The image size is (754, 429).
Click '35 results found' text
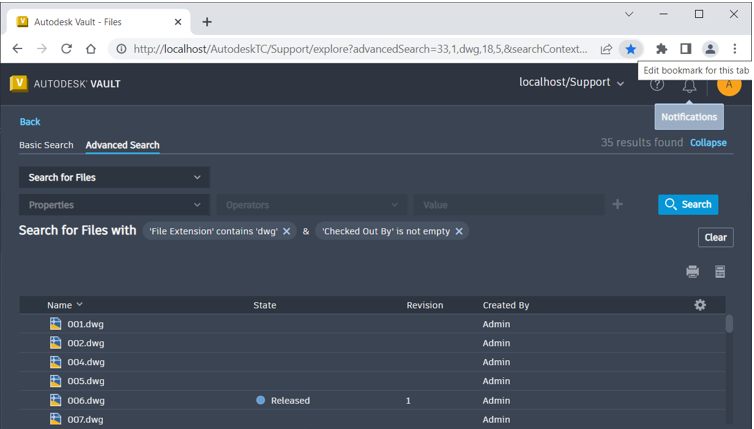[641, 142]
